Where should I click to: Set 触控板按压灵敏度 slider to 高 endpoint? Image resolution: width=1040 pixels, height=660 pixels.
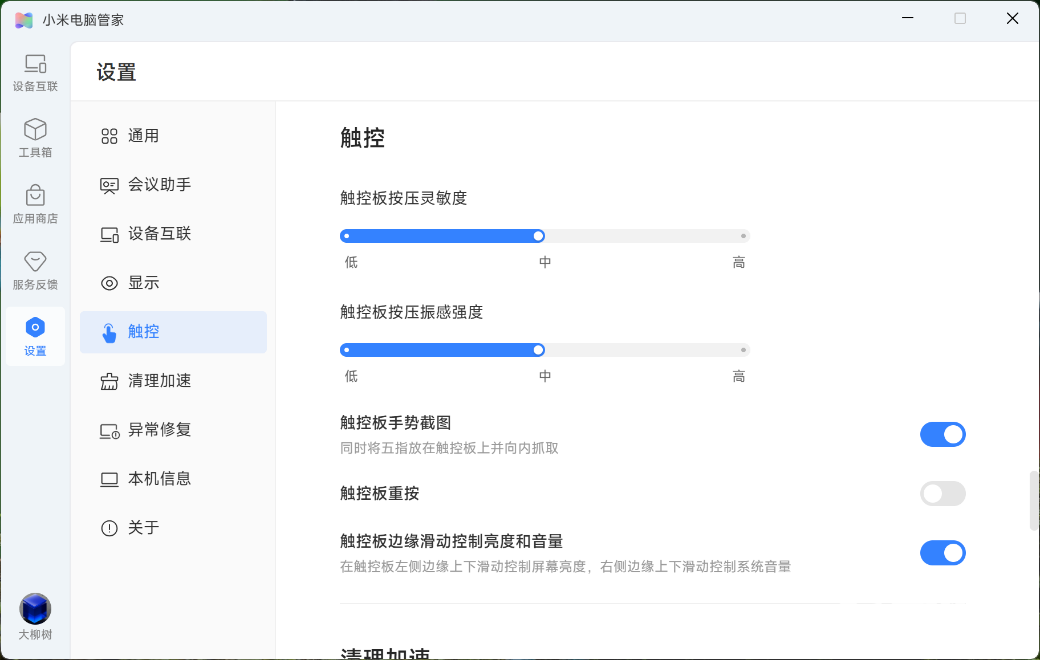[x=743, y=236]
